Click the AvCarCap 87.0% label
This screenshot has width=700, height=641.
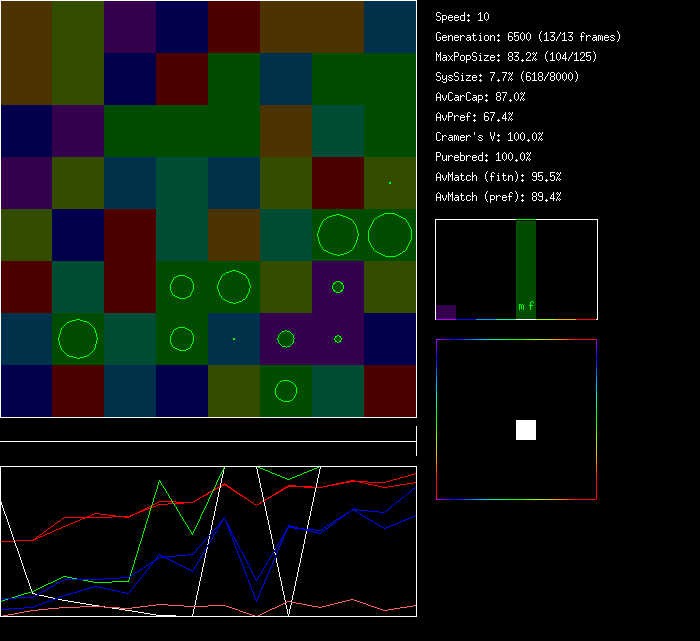click(x=480, y=97)
